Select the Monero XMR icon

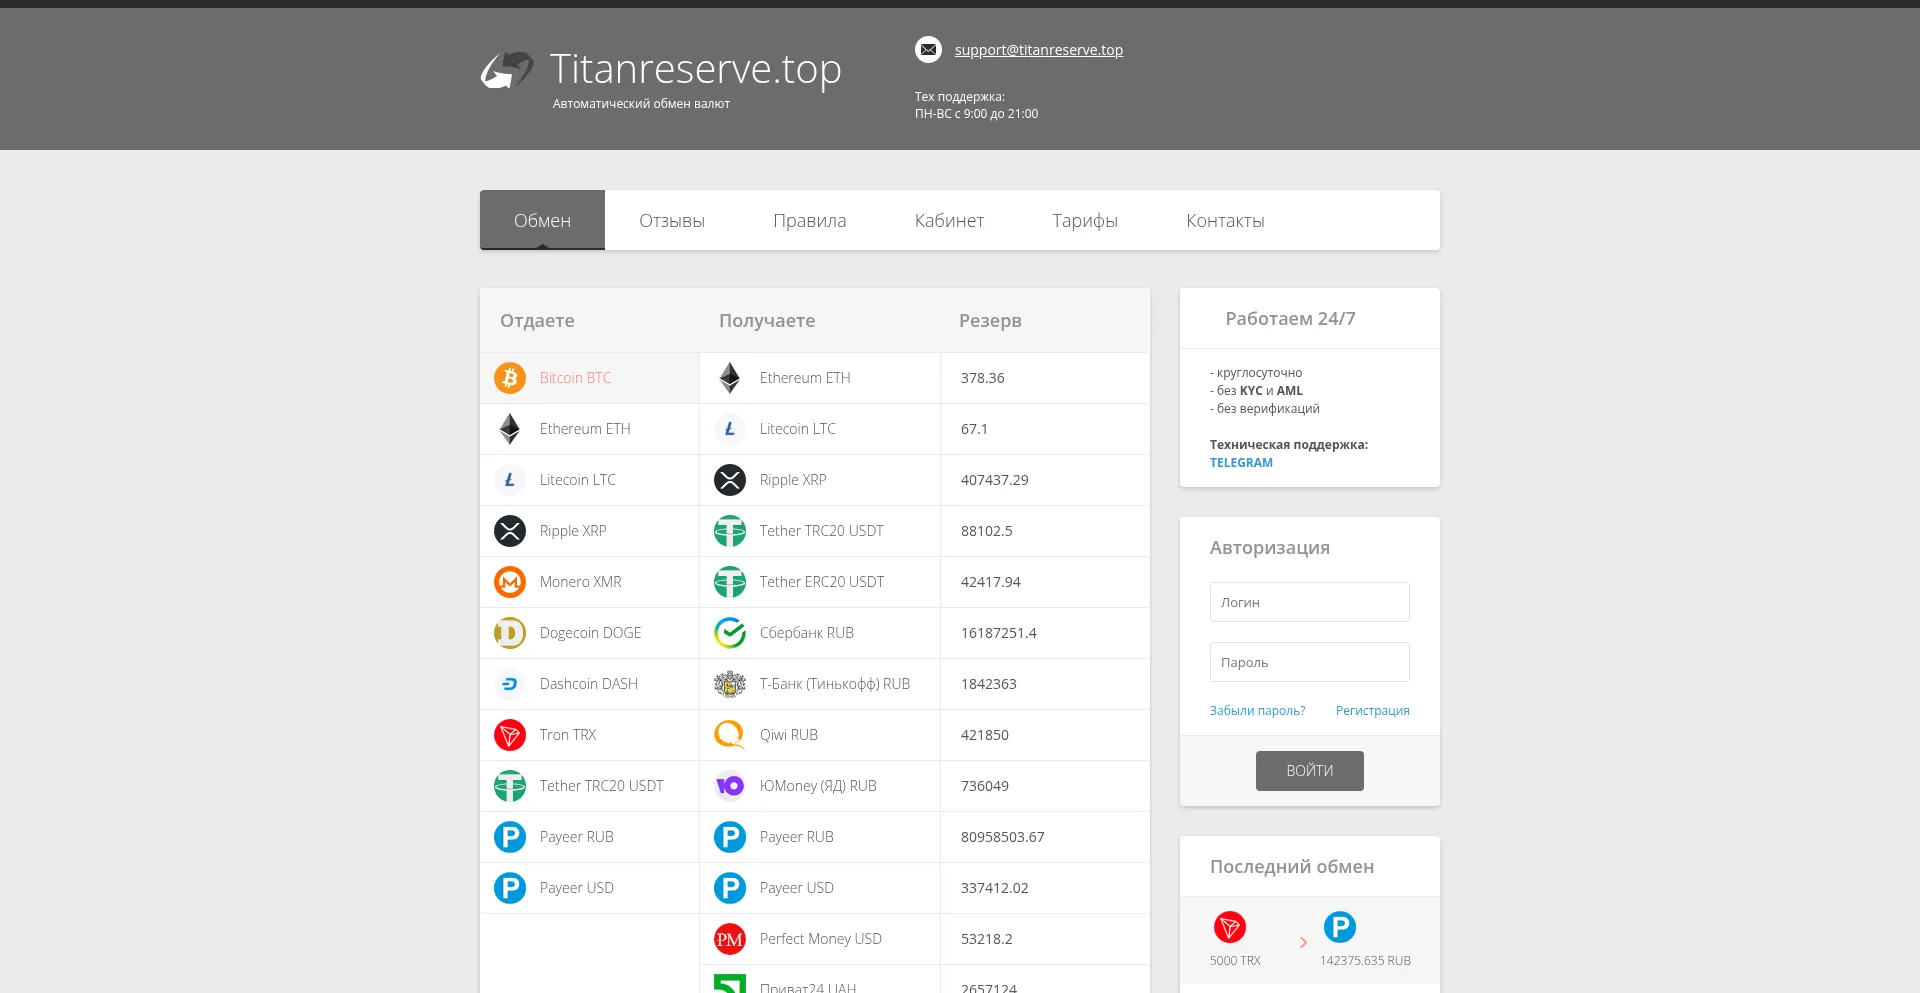[x=510, y=582]
